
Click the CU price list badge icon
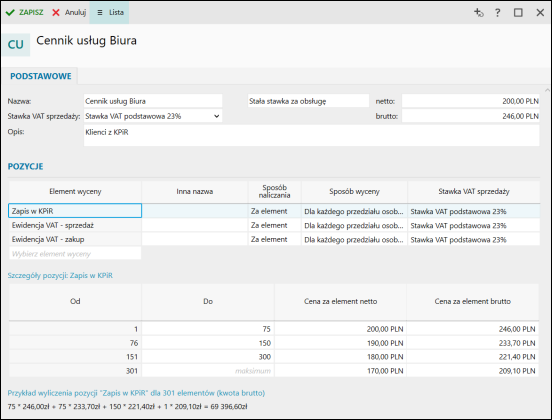(x=16, y=45)
